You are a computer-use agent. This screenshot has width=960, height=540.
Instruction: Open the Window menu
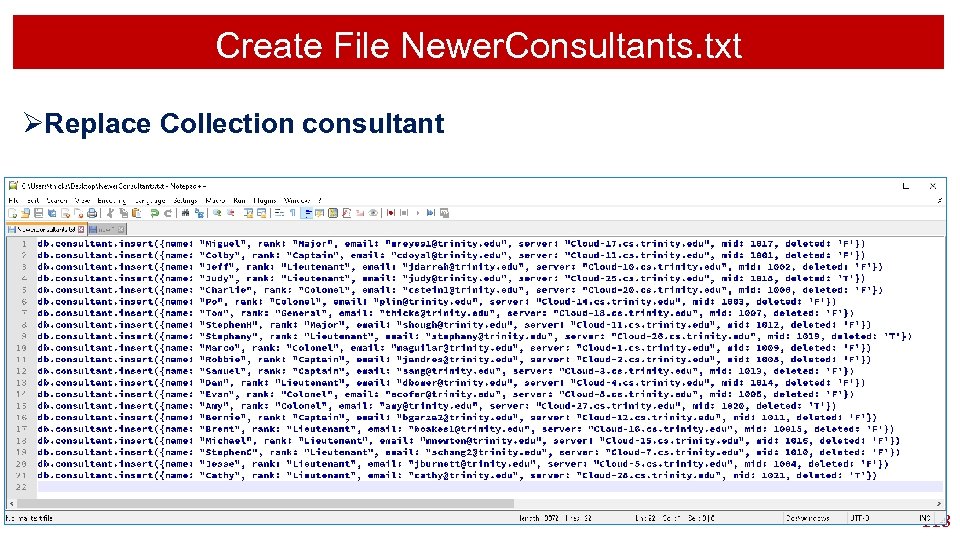297,200
